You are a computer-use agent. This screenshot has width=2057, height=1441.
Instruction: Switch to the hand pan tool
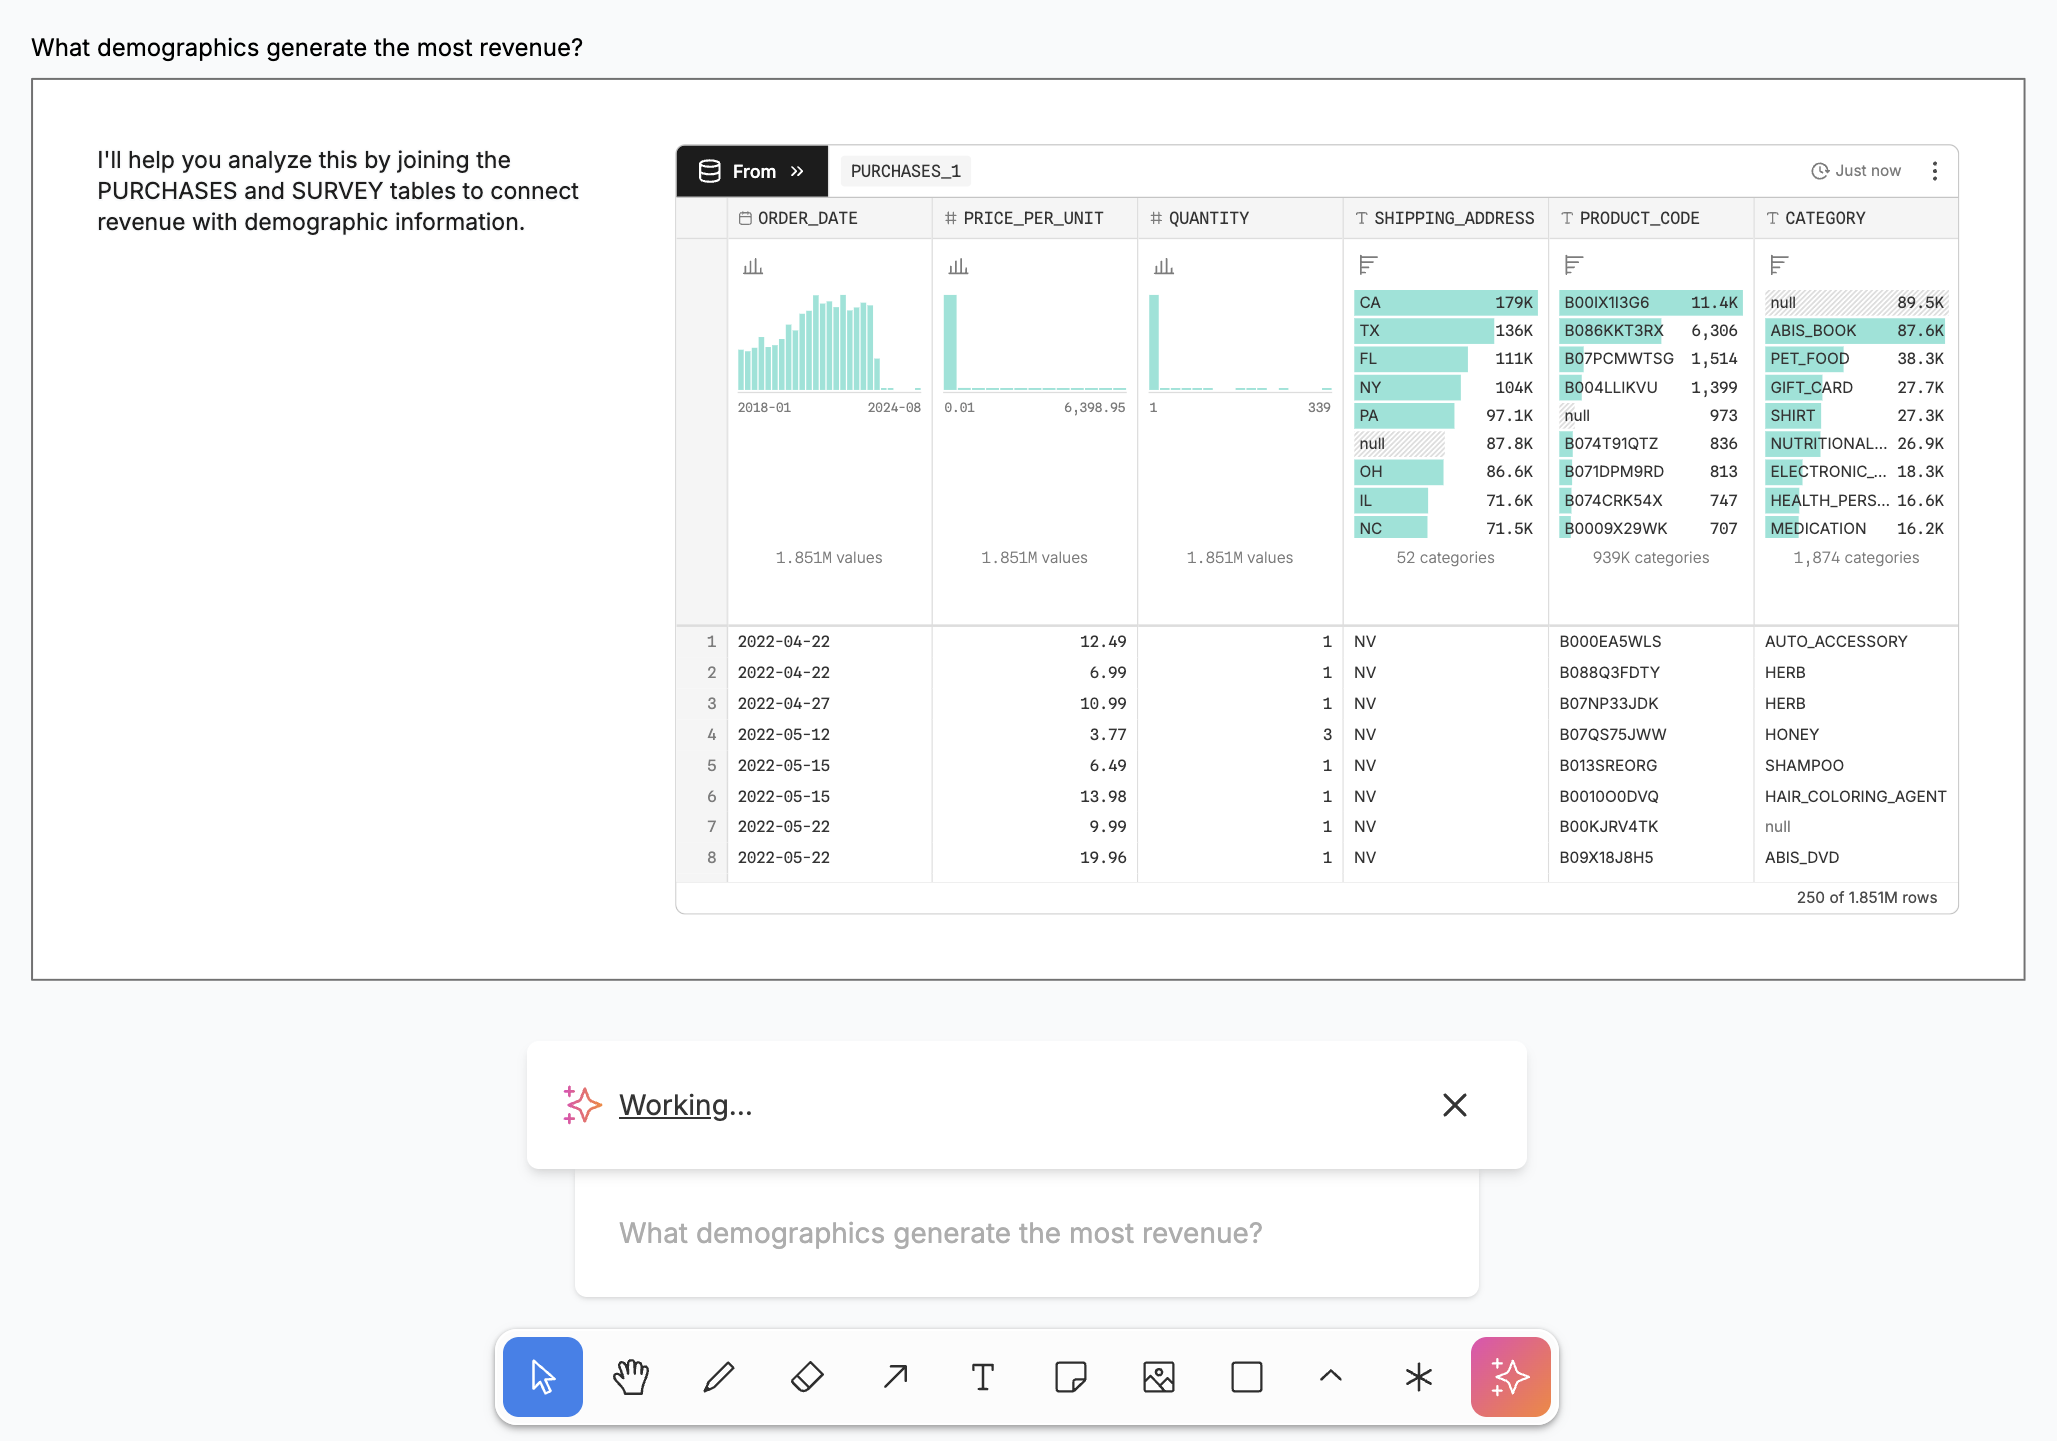630,1376
